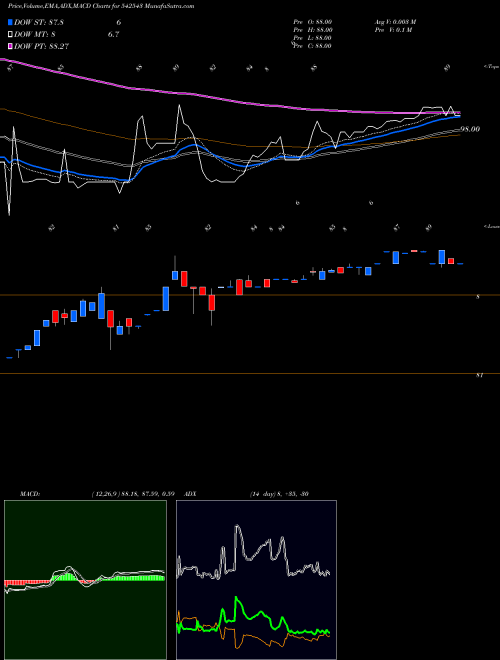Click the blue DOW ST legend swatch
Image resolution: width=500 pixels, height=660 pixels.
pyautogui.click(x=10, y=23)
